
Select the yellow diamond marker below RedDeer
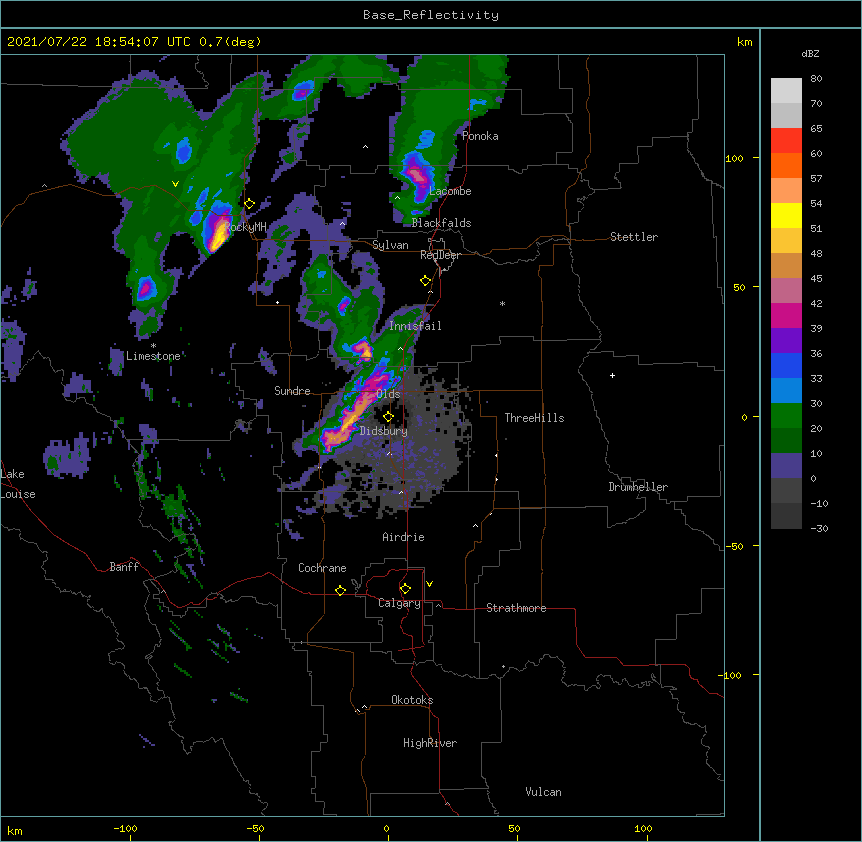[426, 281]
